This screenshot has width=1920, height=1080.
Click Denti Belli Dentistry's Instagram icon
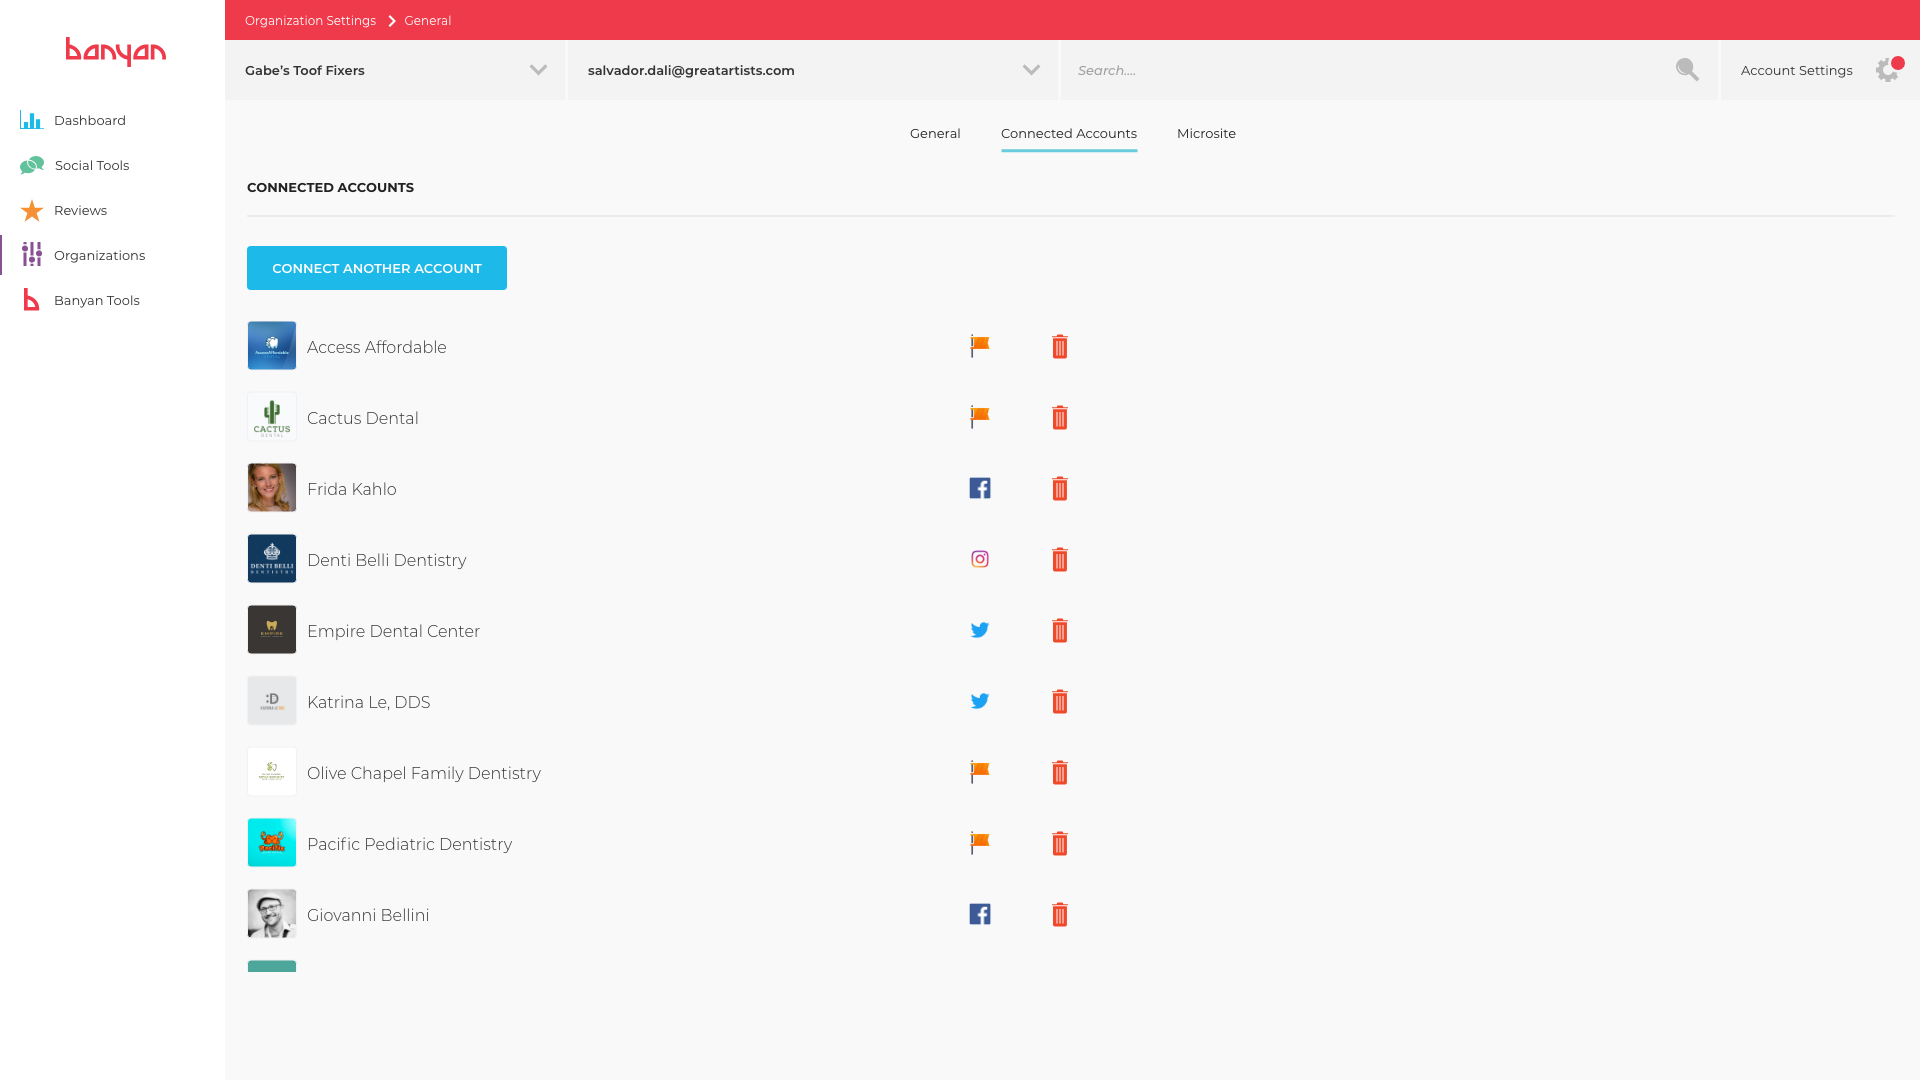[980, 559]
